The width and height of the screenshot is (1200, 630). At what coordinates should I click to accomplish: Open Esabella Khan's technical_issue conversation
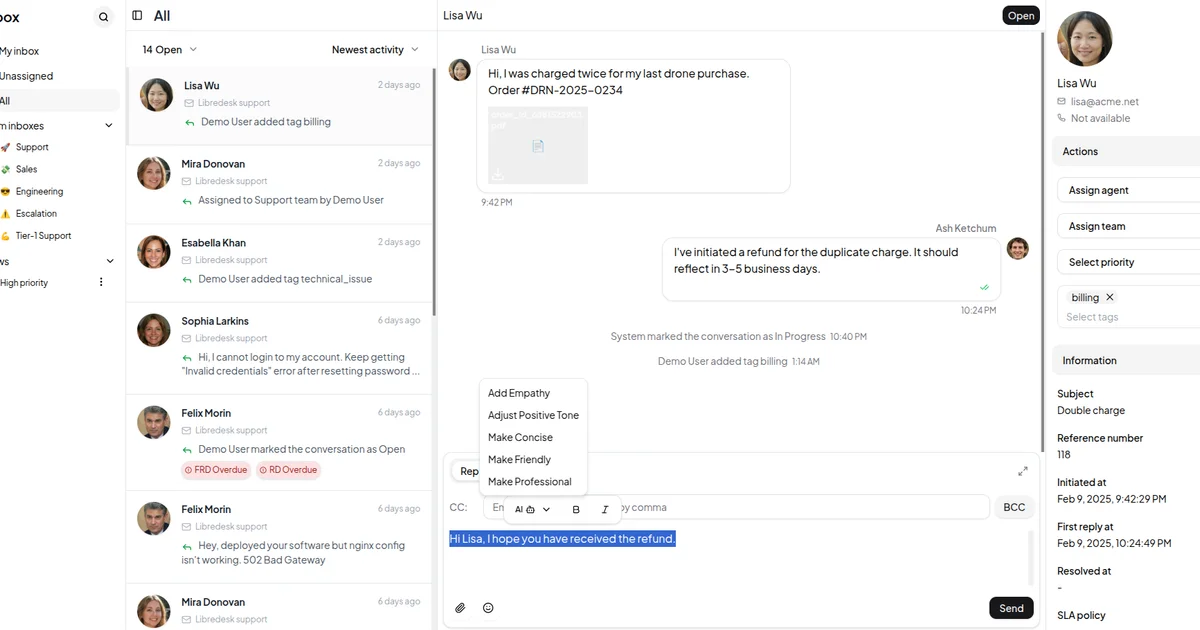click(279, 263)
